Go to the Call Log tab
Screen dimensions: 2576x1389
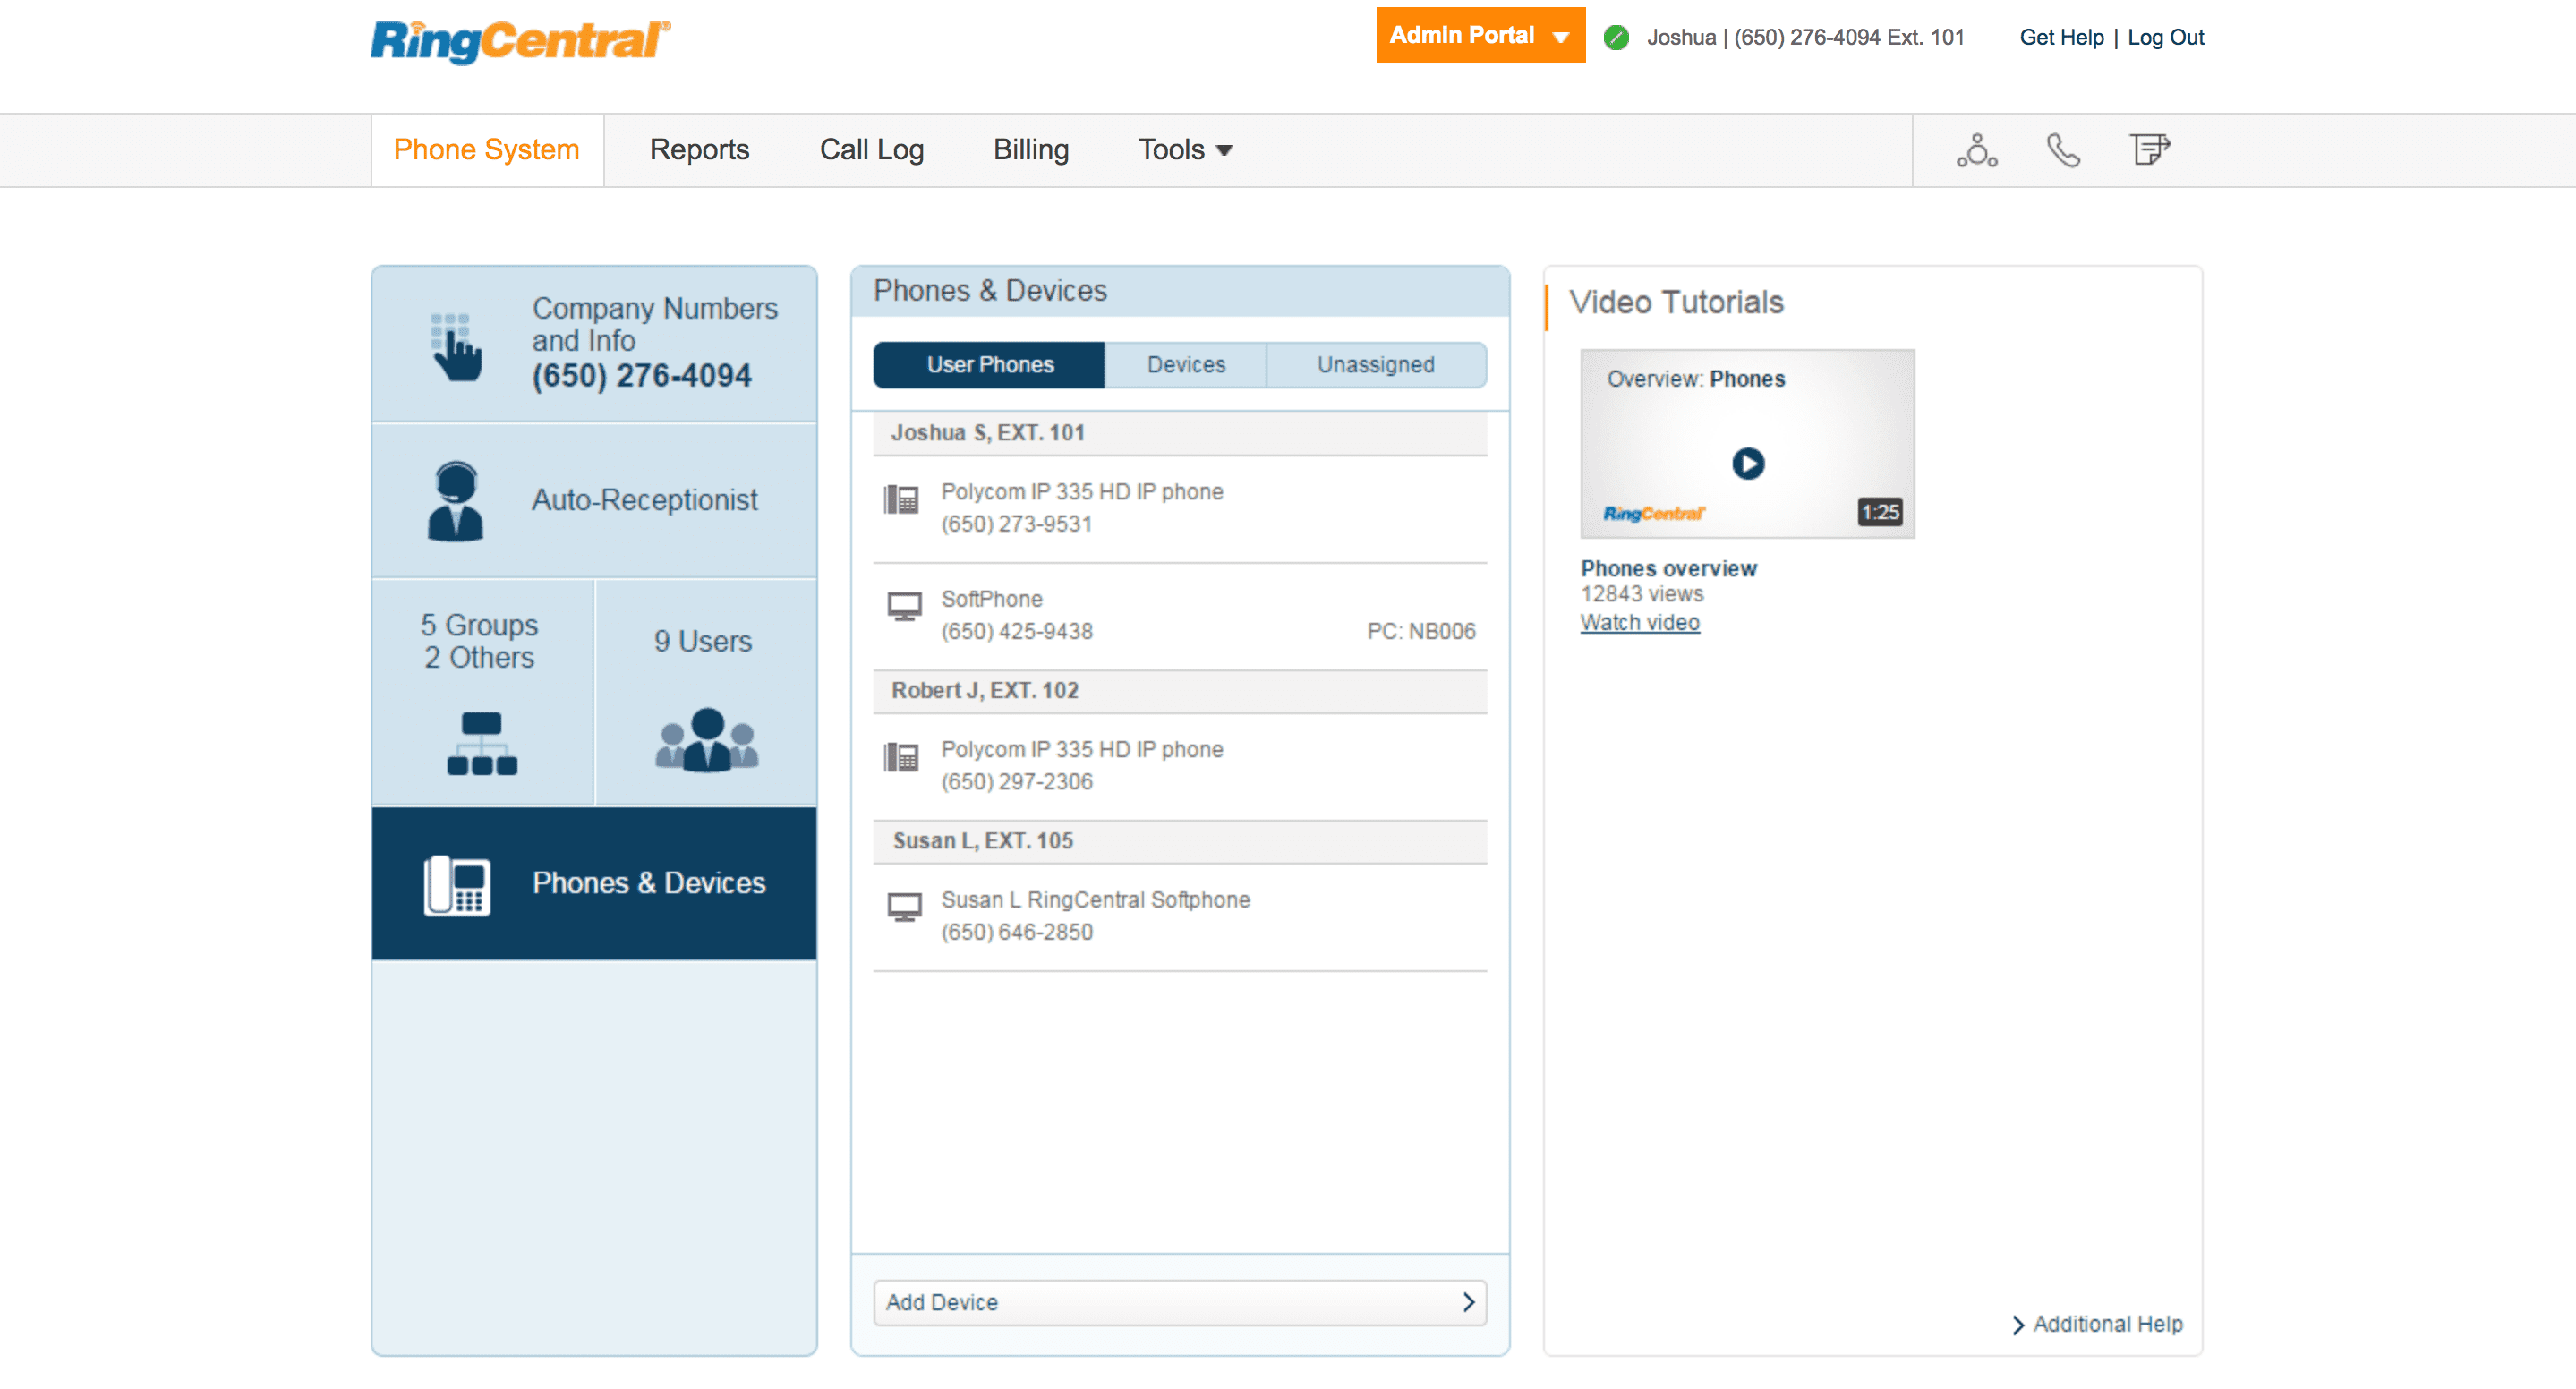pyautogui.click(x=871, y=150)
